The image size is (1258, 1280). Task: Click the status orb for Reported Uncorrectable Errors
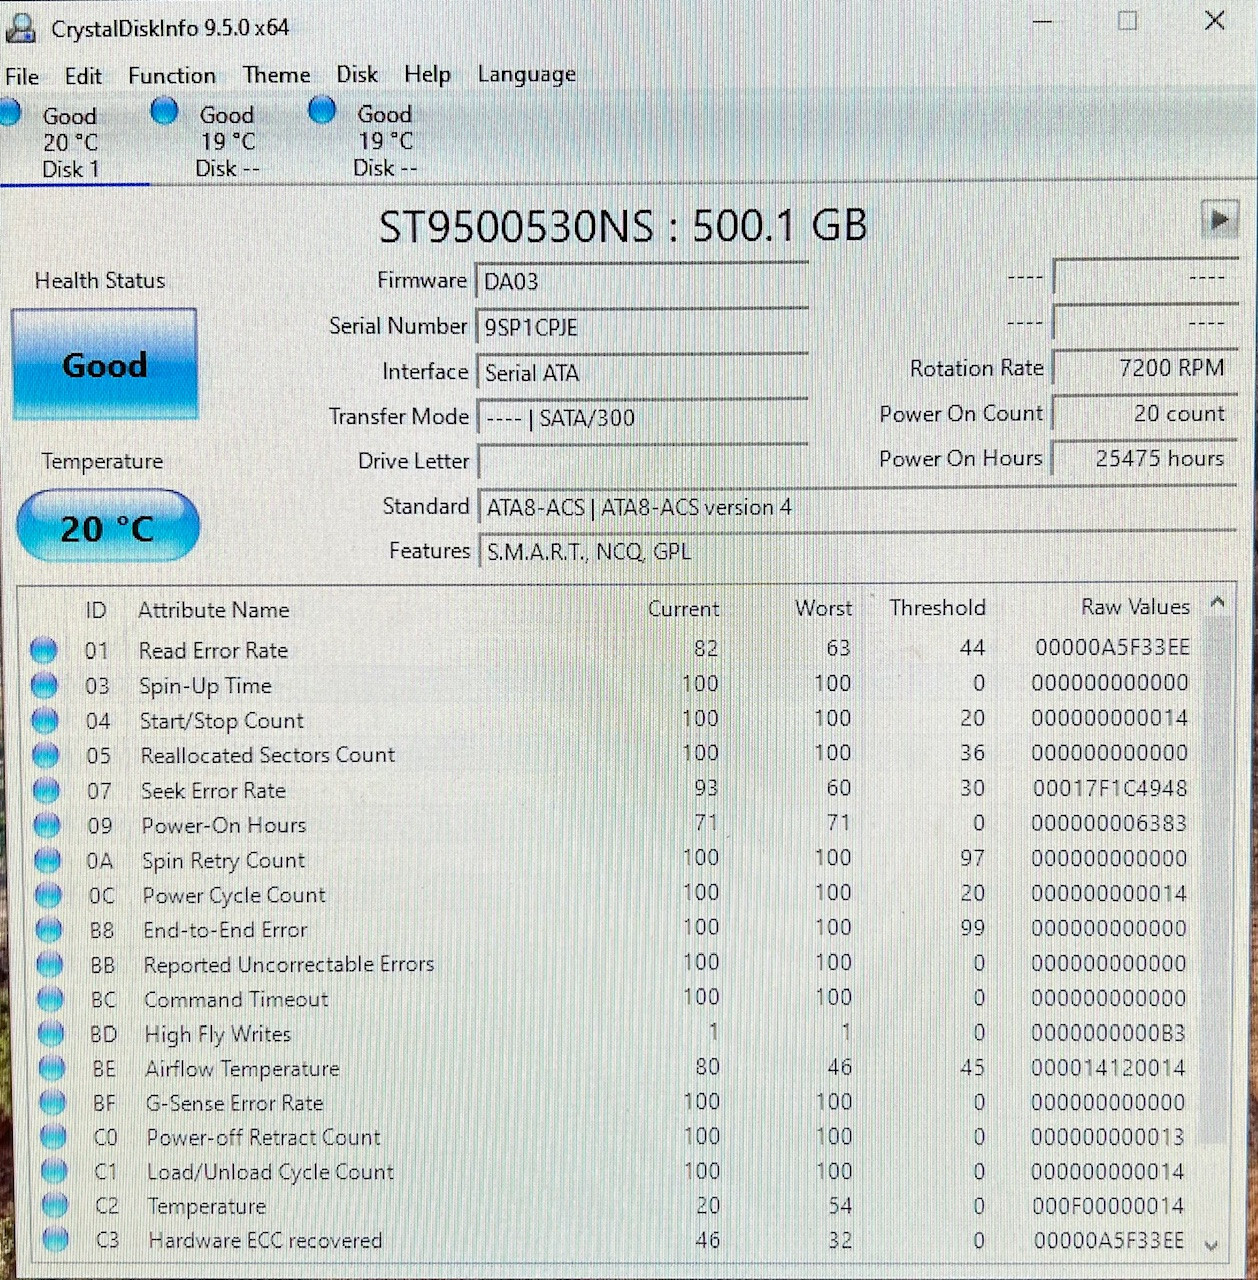49,965
